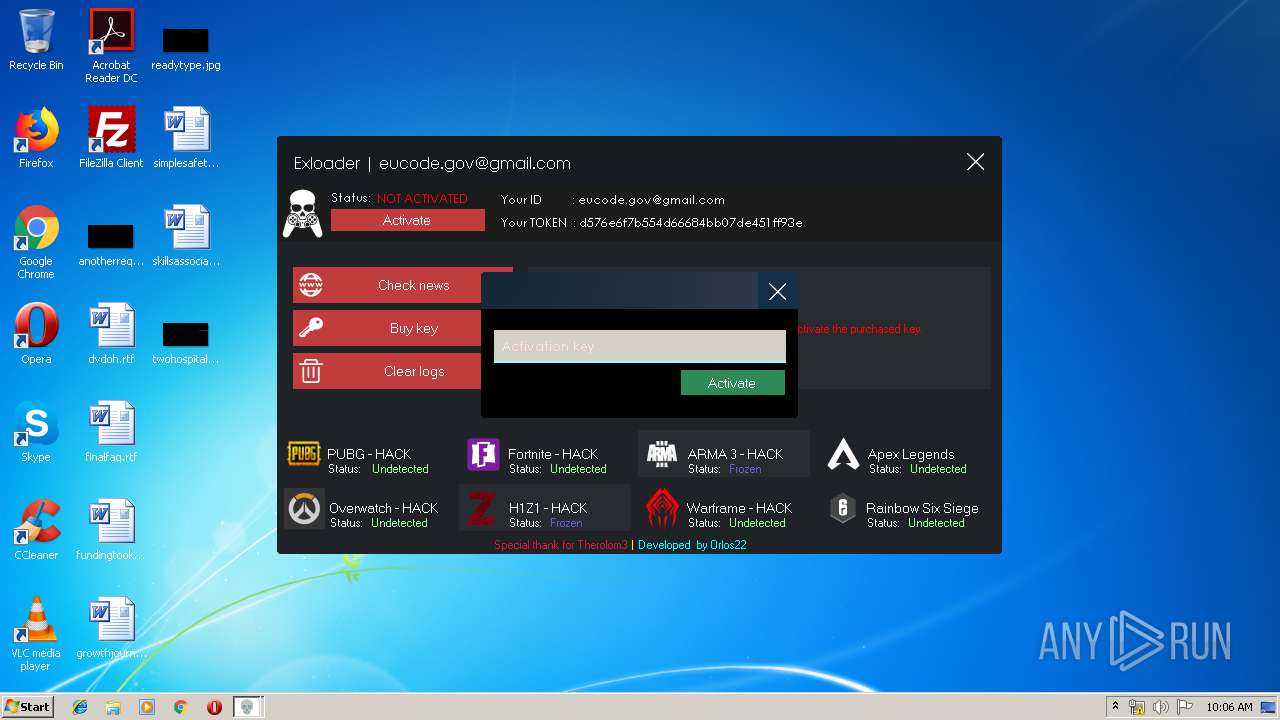Select the Rainbow Six Siege icon
The width and height of the screenshot is (1280, 720).
pos(843,509)
